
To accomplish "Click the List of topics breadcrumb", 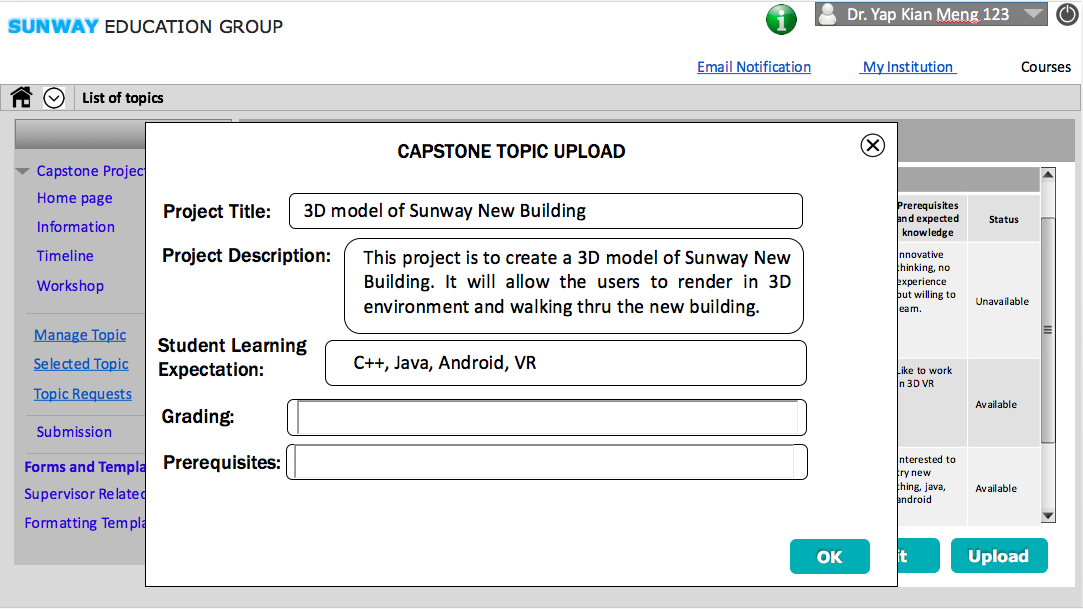I will coord(123,98).
